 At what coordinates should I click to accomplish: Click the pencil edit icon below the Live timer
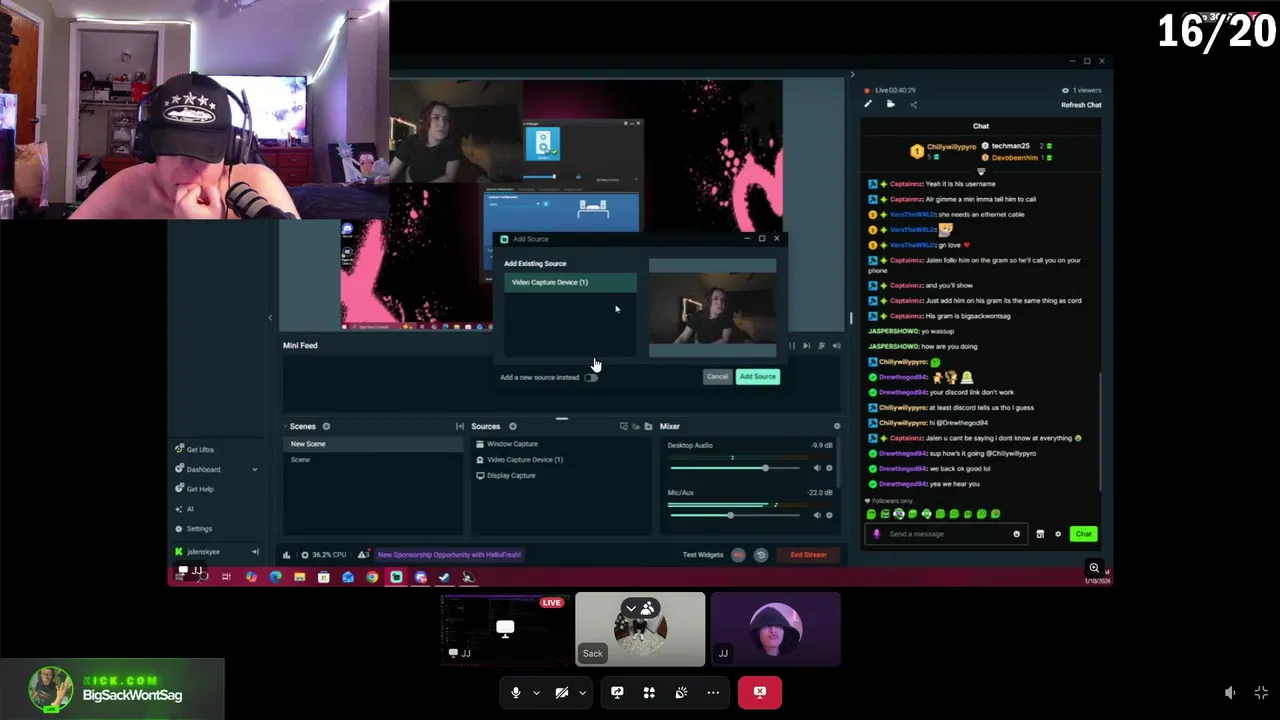(868, 104)
